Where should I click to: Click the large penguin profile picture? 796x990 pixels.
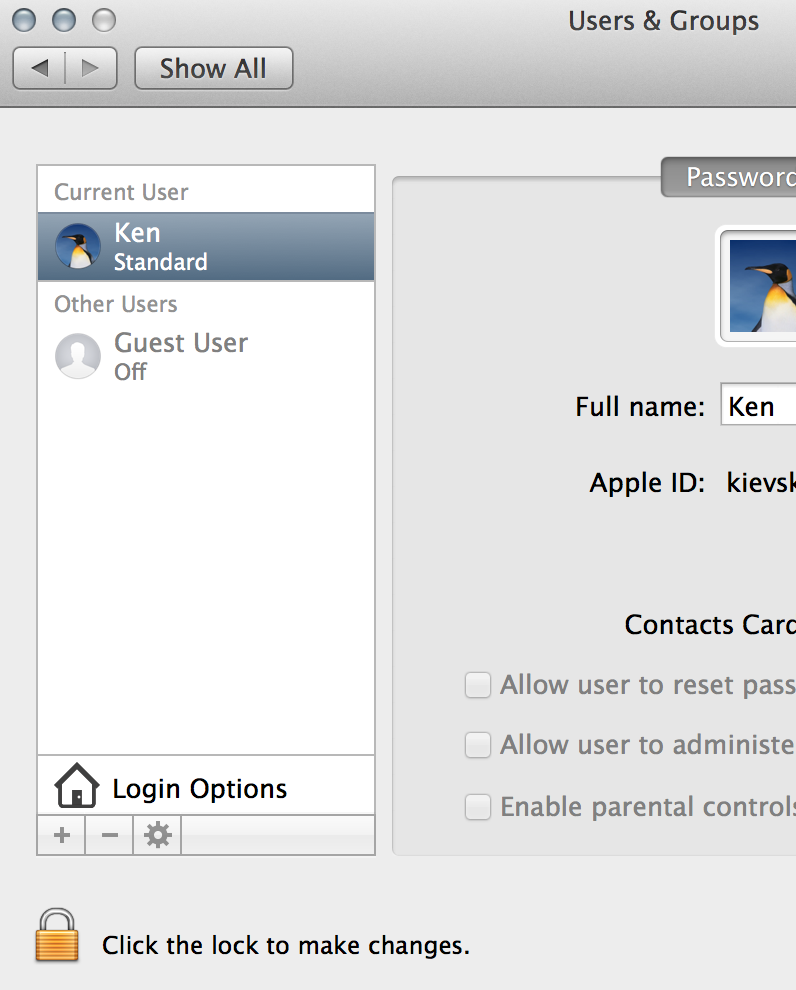tap(762, 286)
